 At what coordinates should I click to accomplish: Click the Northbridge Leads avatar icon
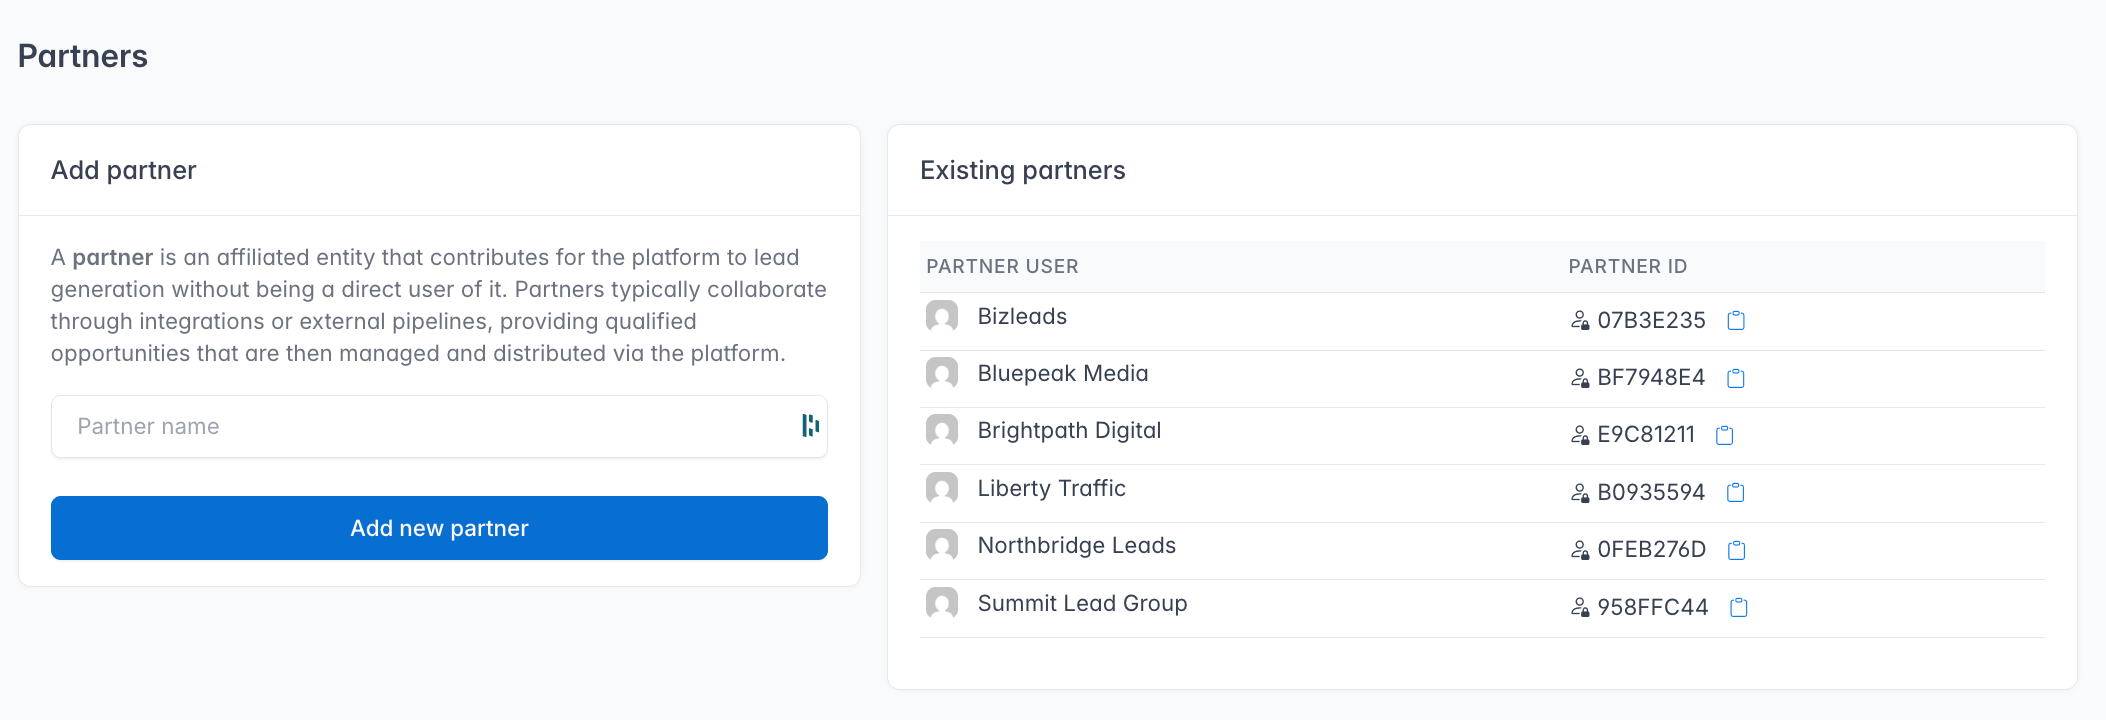click(942, 545)
